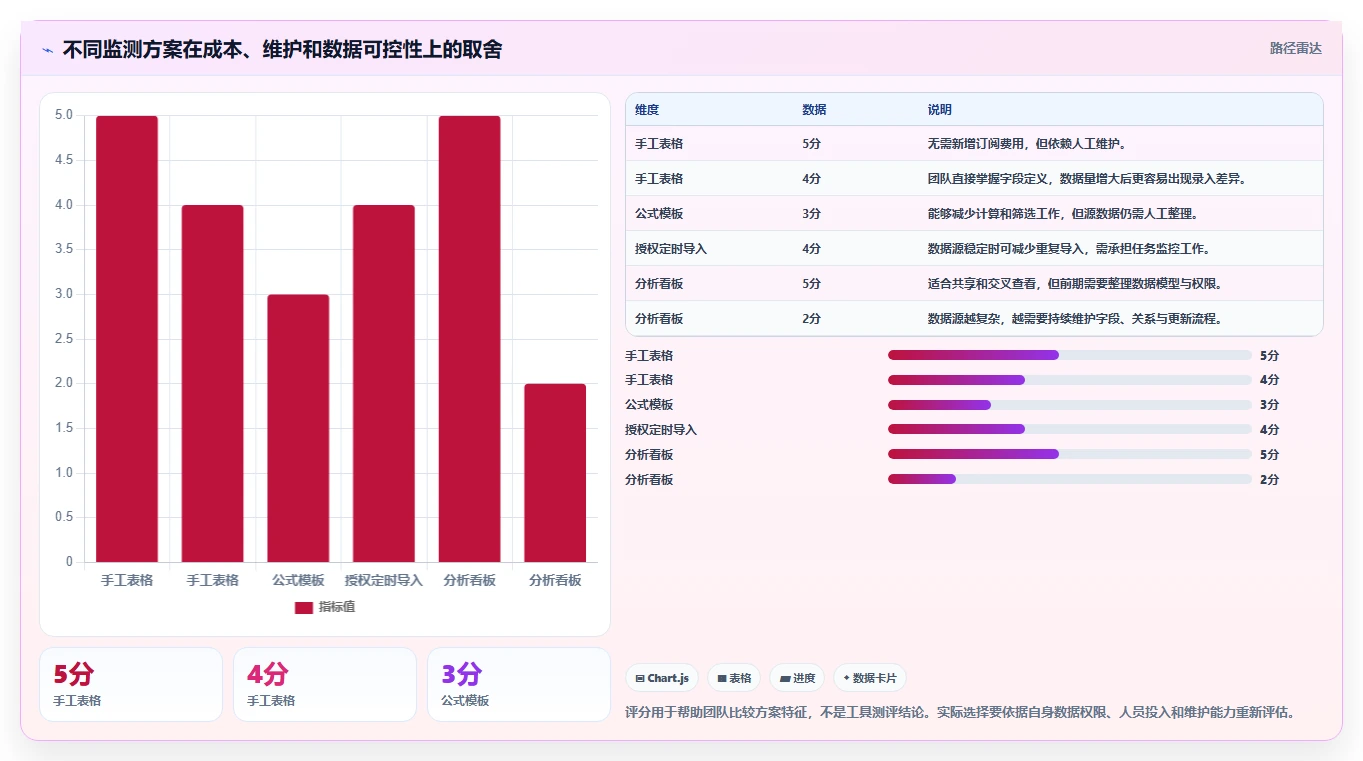Screen dimensions: 1363x761
Task: Click the 分析看板 chart bar reaching 5.0
Action: (x=469, y=339)
